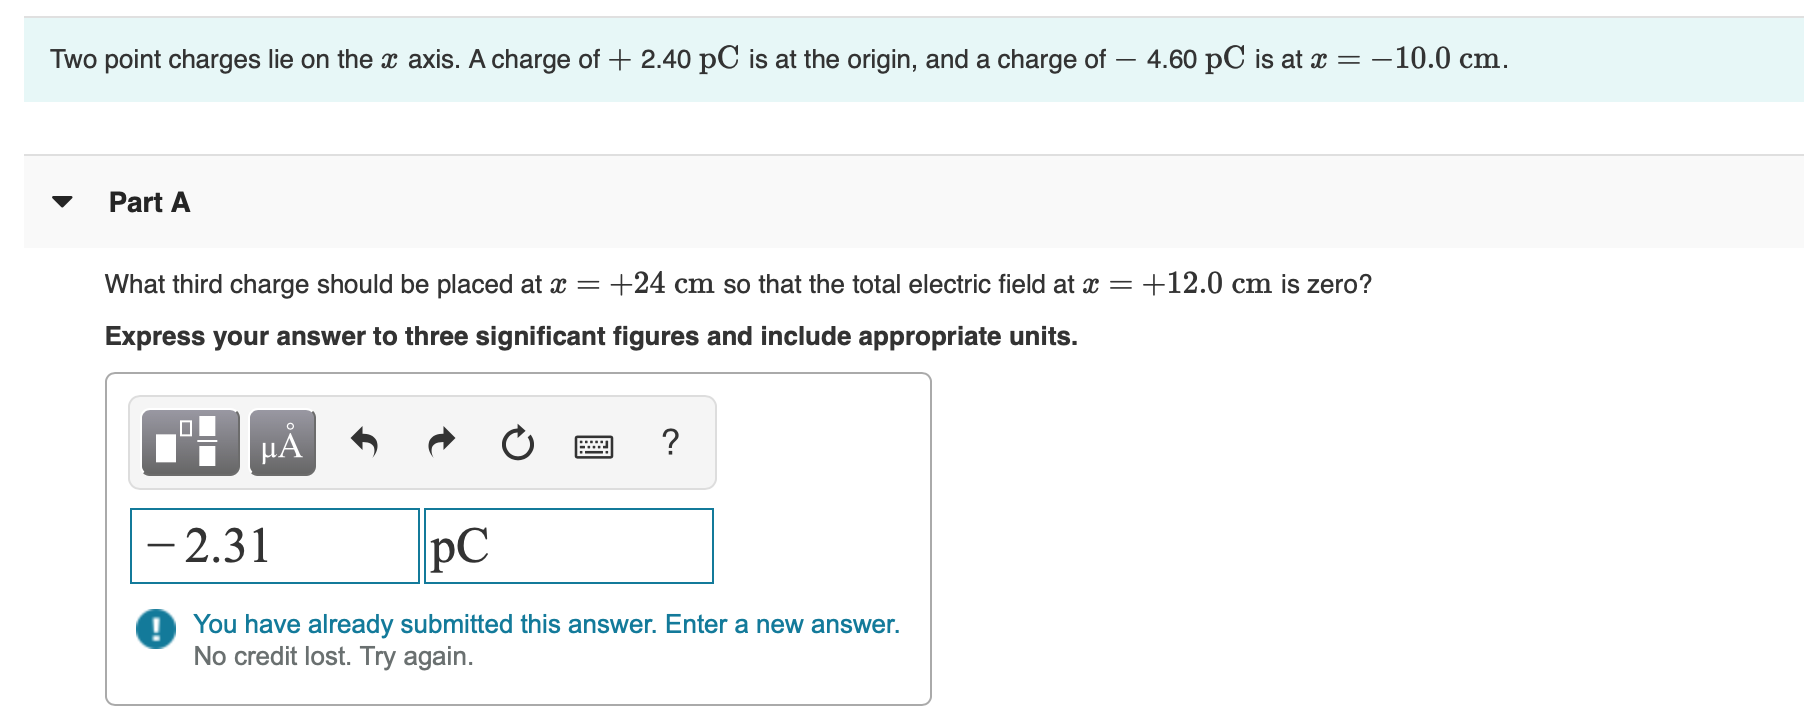The height and width of the screenshot is (714, 1804).
Task: Redo the answer edit
Action: (x=440, y=441)
